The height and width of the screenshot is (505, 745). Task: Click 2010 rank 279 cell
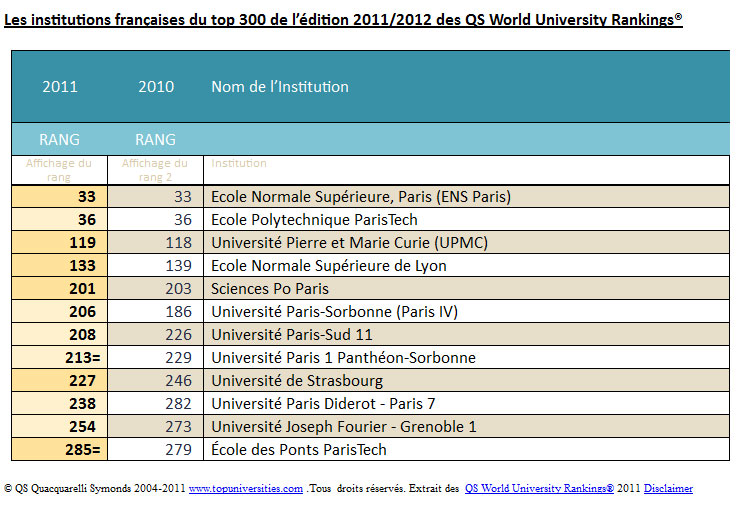(x=155, y=449)
